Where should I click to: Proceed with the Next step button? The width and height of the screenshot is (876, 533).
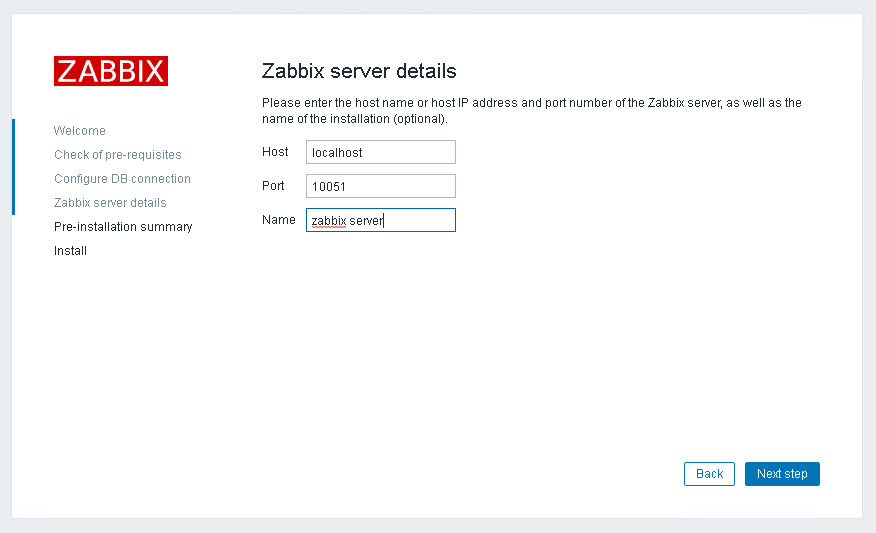pos(782,474)
